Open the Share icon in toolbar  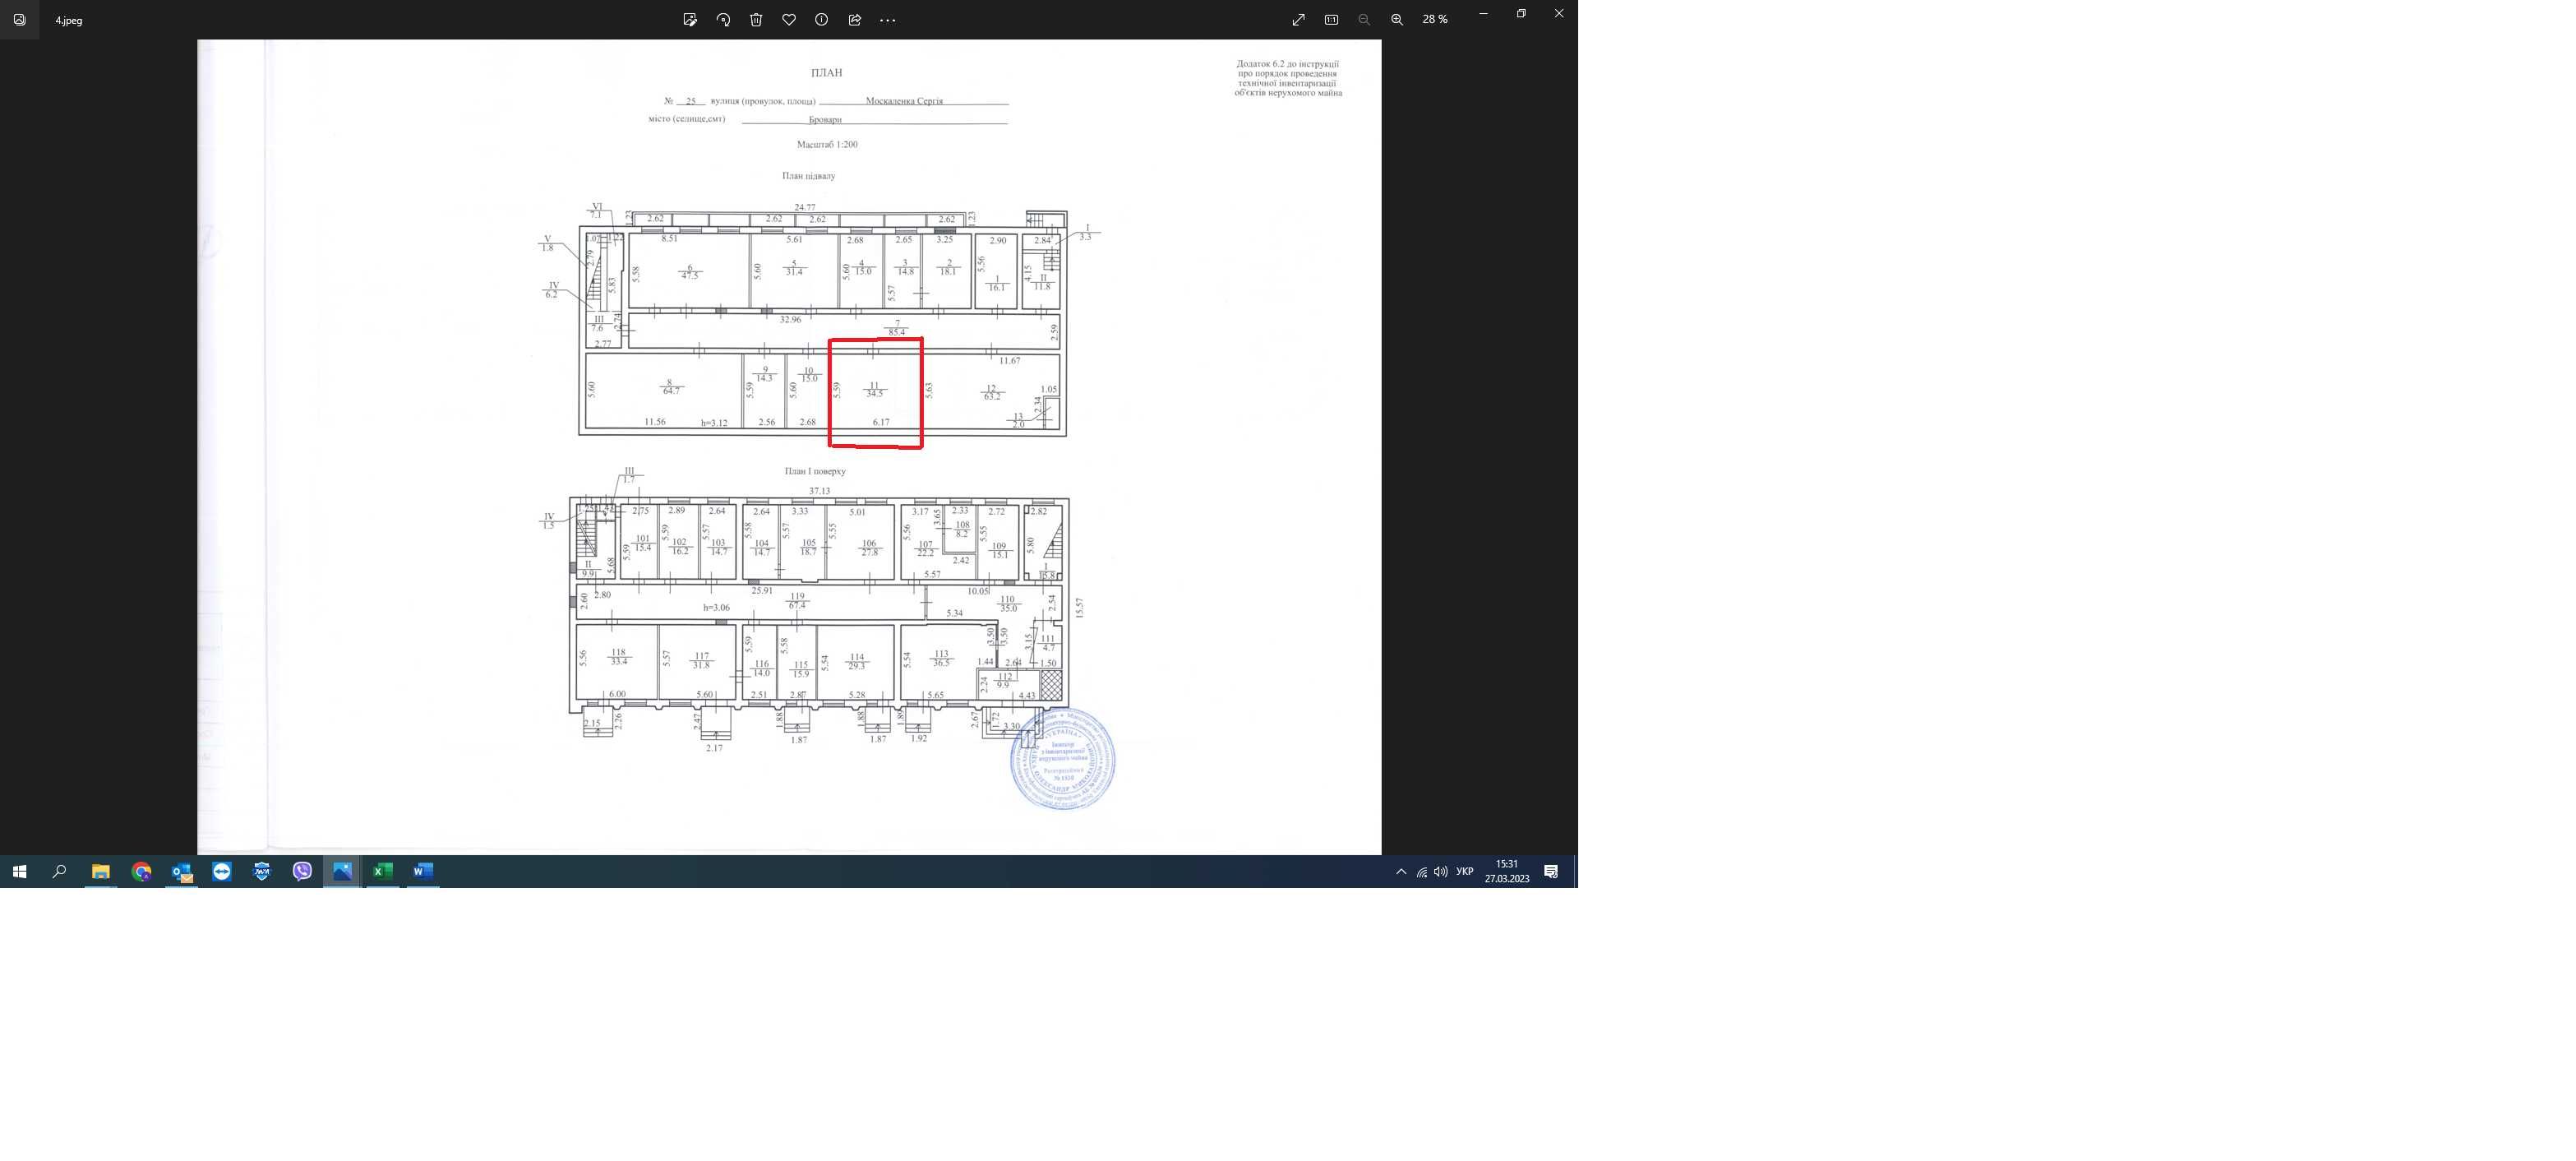pyautogui.click(x=855, y=20)
